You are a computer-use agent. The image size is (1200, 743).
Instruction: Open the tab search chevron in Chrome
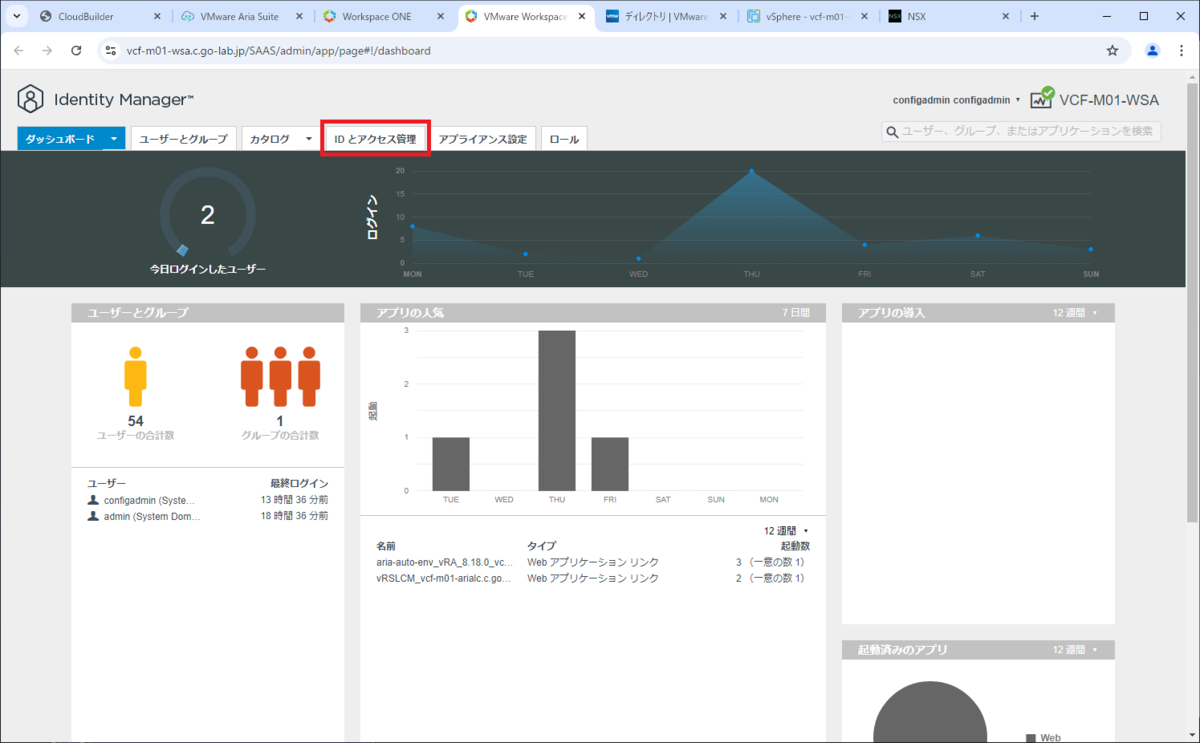coord(17,16)
